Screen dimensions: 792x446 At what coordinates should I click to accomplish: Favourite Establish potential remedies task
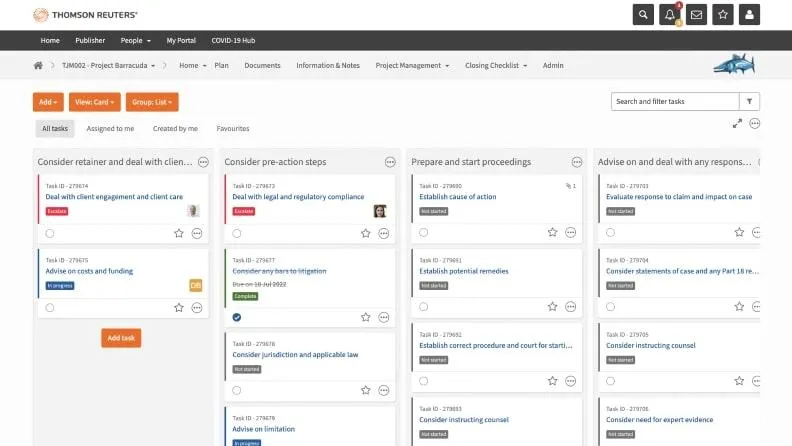pyautogui.click(x=553, y=307)
